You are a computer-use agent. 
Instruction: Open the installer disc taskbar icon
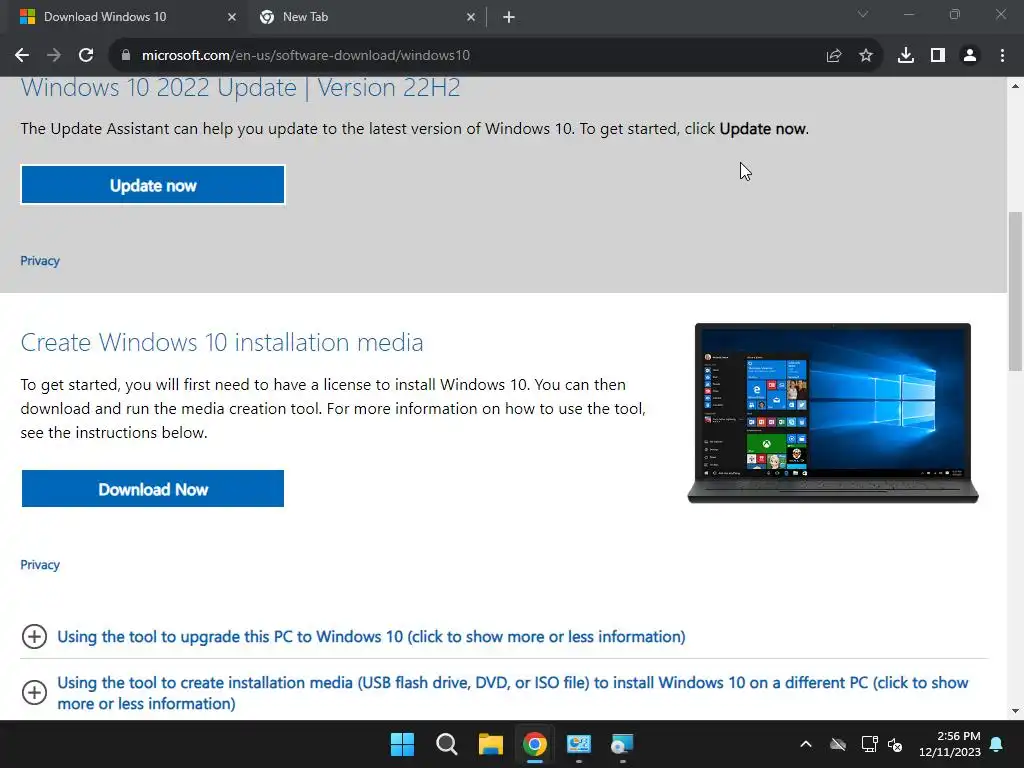pos(622,744)
